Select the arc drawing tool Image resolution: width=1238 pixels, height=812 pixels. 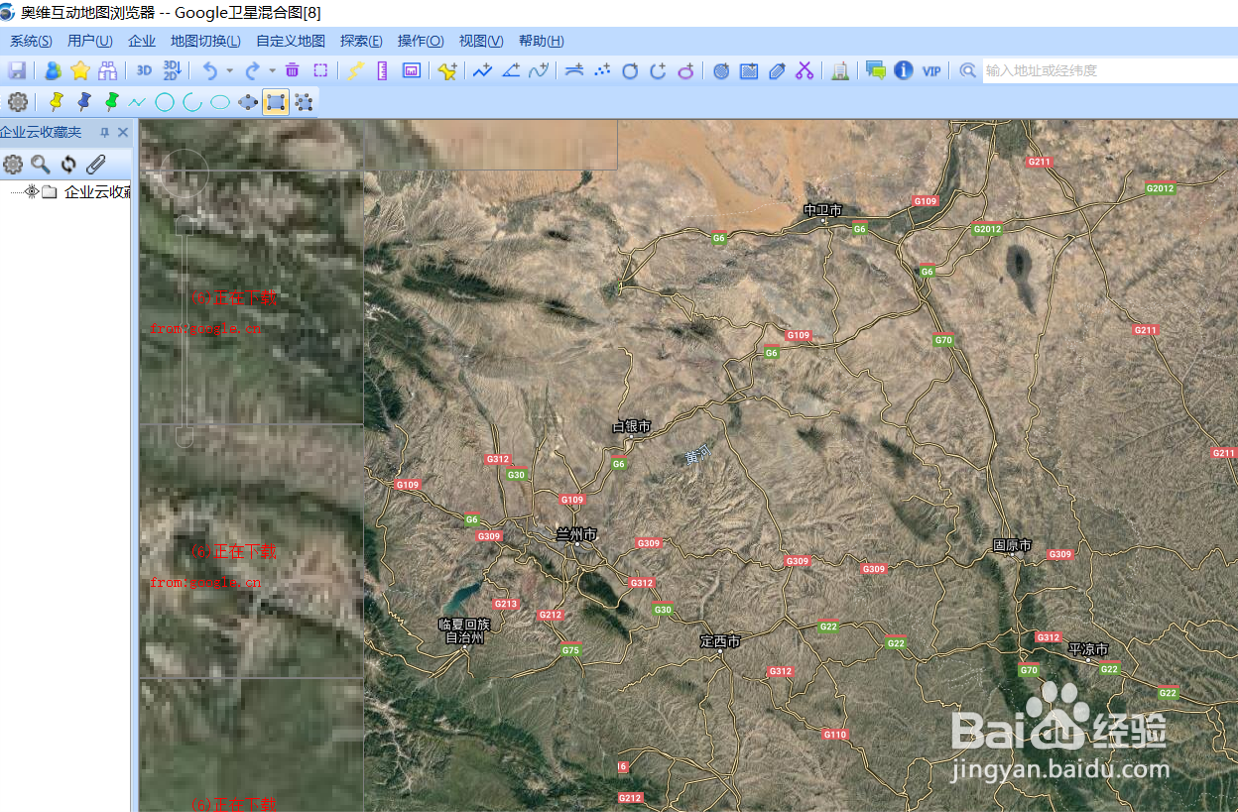pos(192,102)
